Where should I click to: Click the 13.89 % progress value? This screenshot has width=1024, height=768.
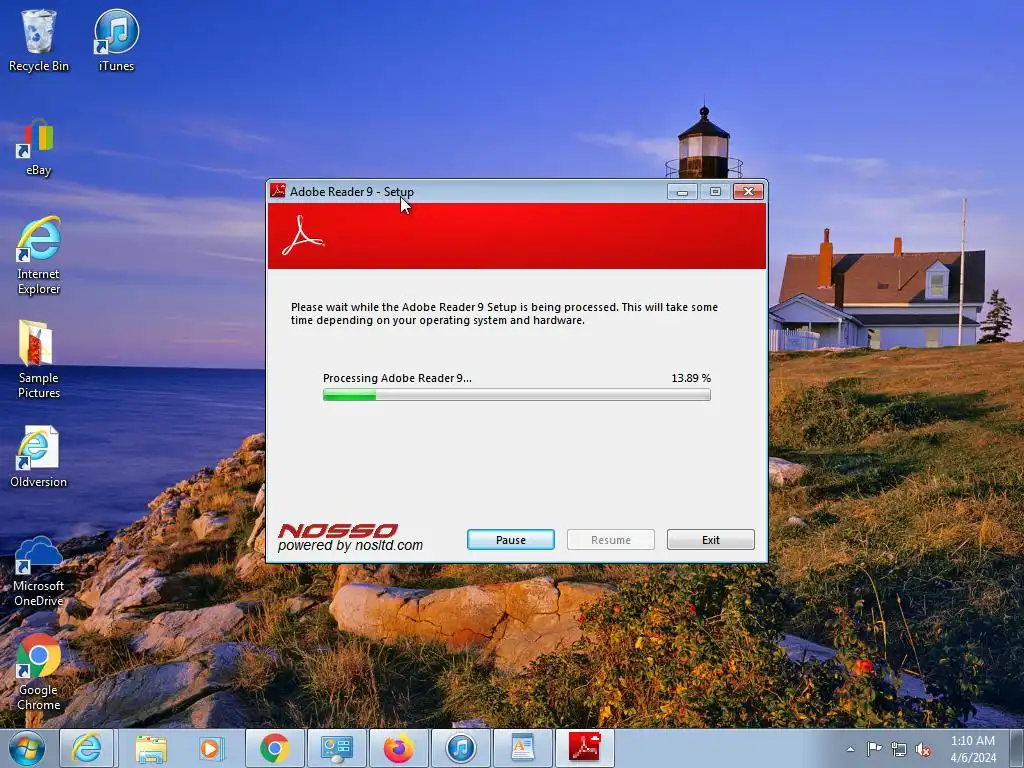(691, 378)
